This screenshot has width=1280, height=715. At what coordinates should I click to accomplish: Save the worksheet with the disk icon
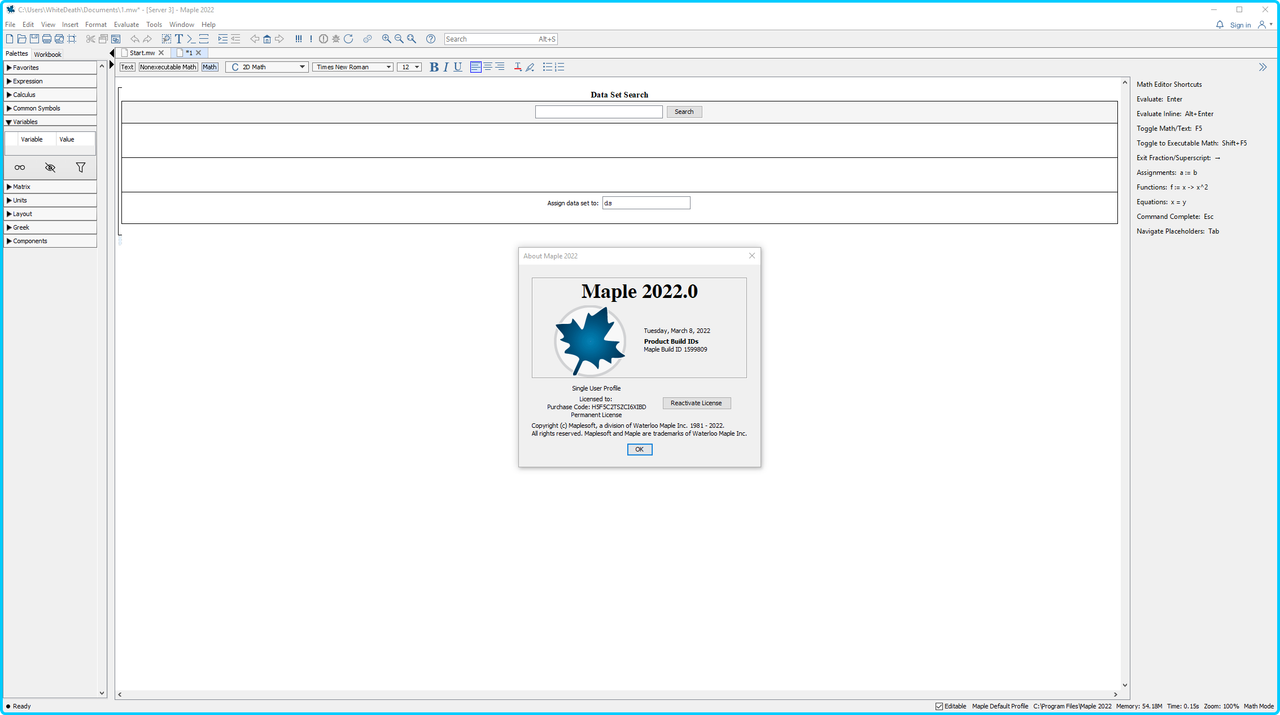click(34, 39)
